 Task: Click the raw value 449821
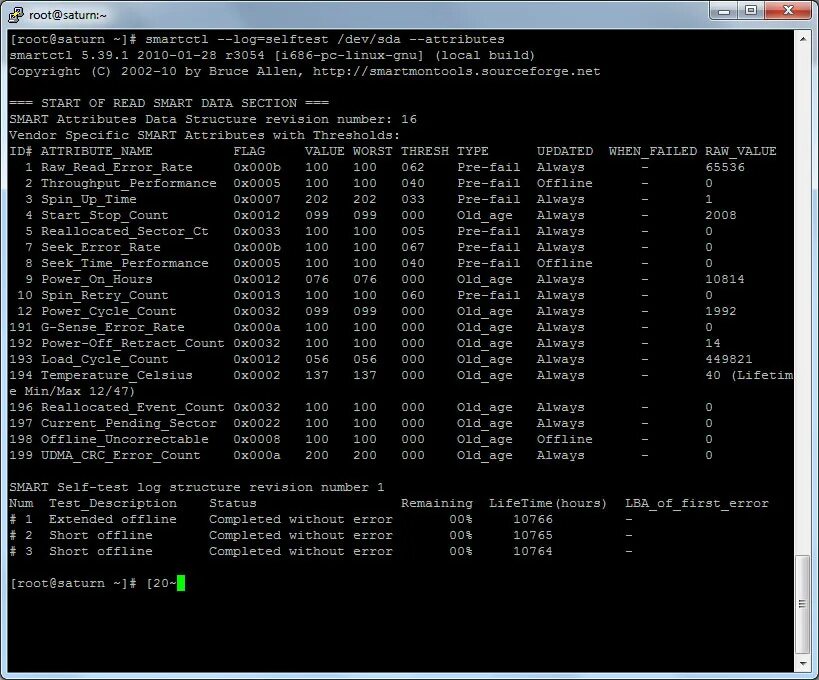click(729, 359)
